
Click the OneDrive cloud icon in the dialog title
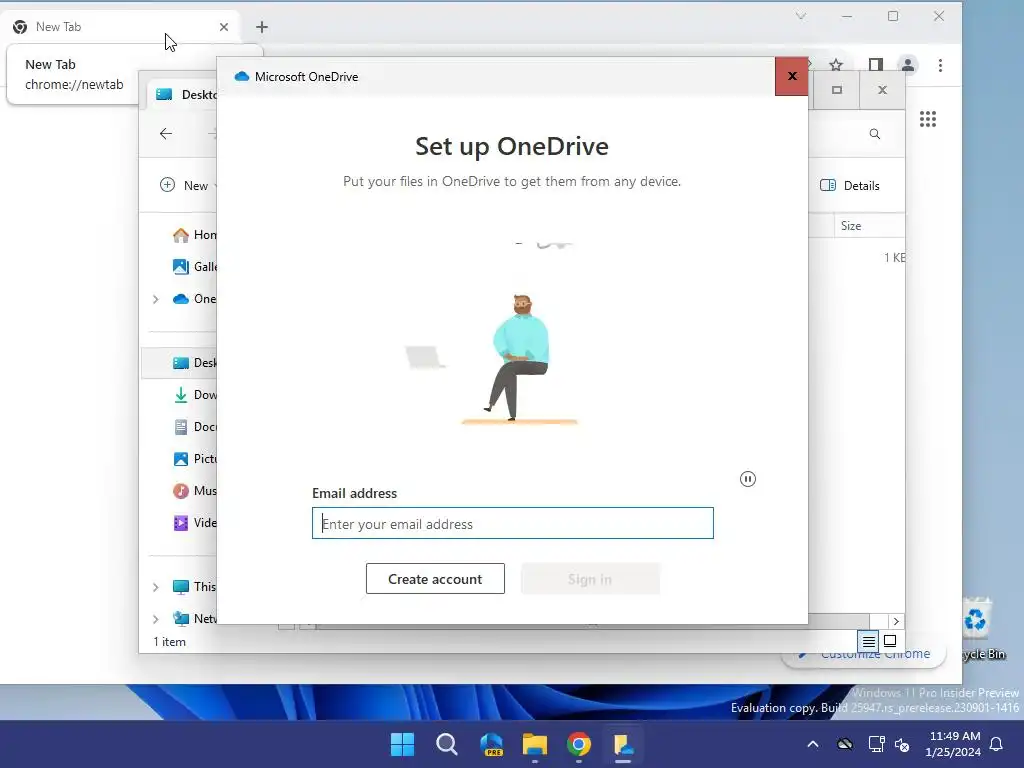click(x=242, y=76)
